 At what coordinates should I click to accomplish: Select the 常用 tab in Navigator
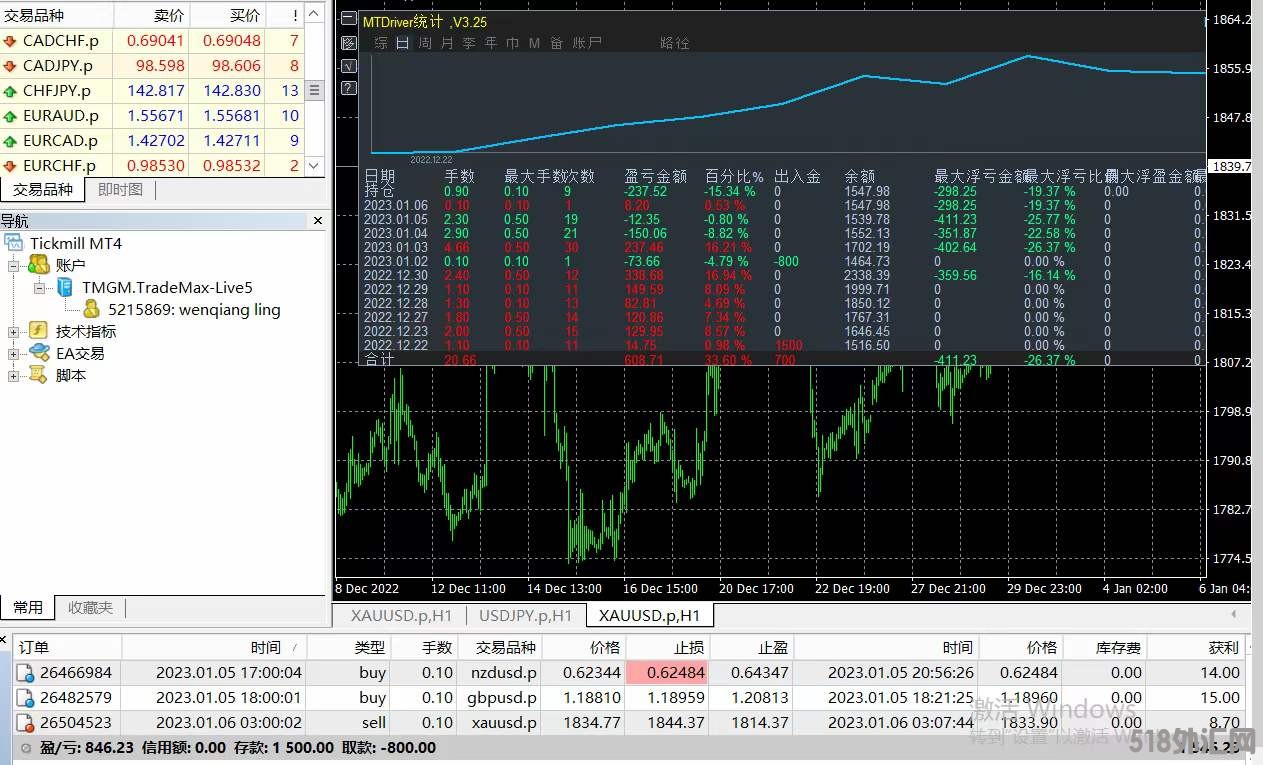pos(28,607)
